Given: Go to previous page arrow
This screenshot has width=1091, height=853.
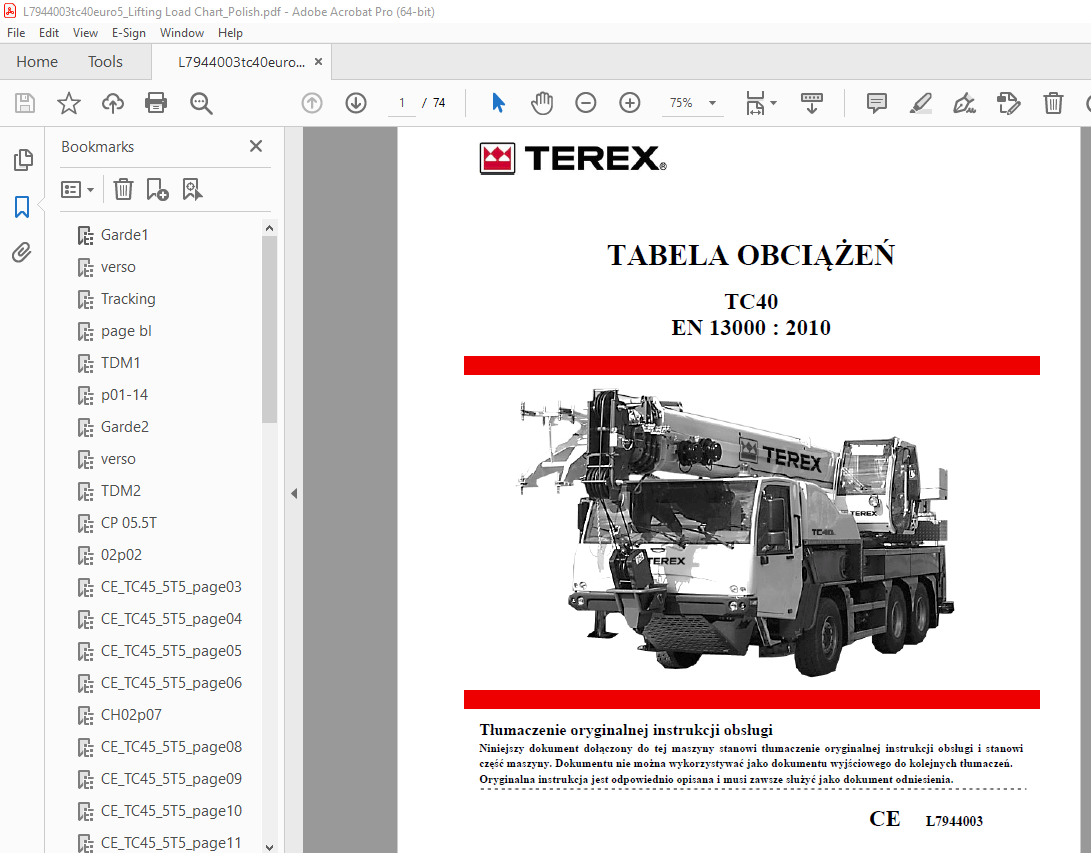Looking at the screenshot, I should (312, 104).
